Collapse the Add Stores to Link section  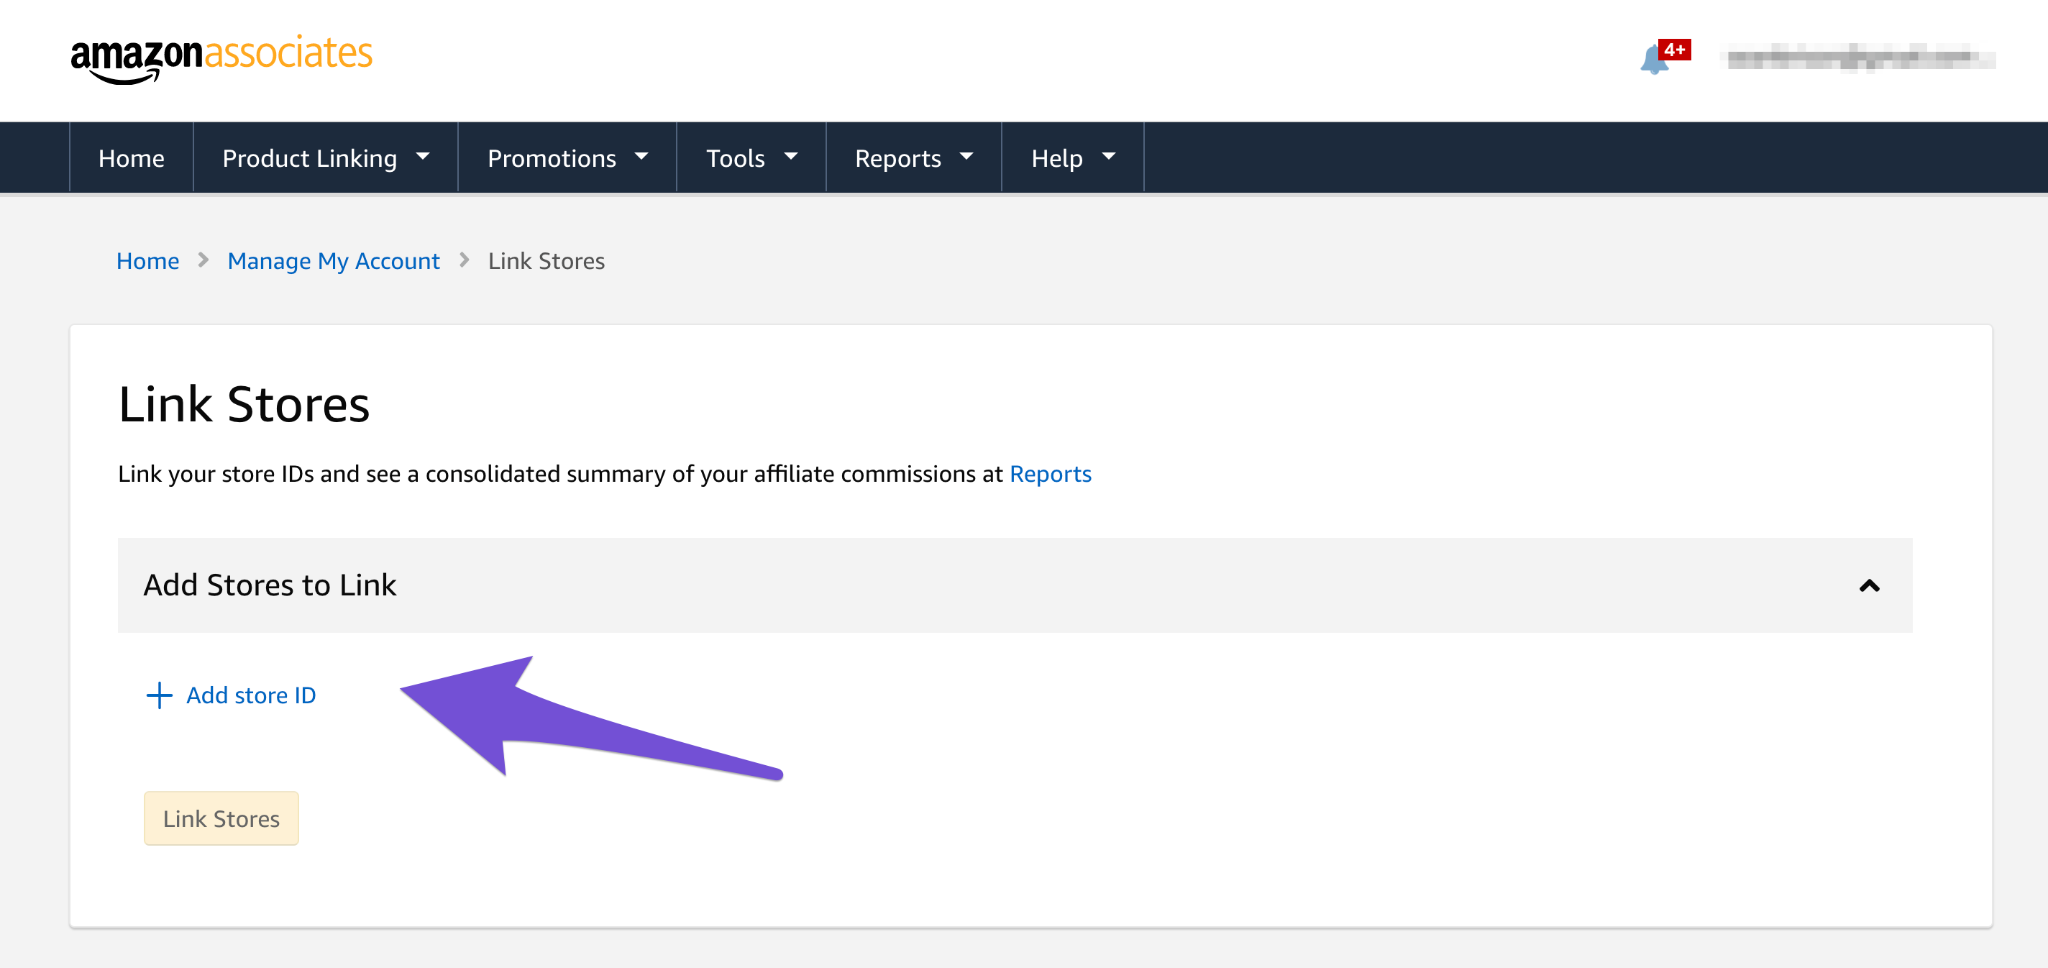tap(1869, 586)
